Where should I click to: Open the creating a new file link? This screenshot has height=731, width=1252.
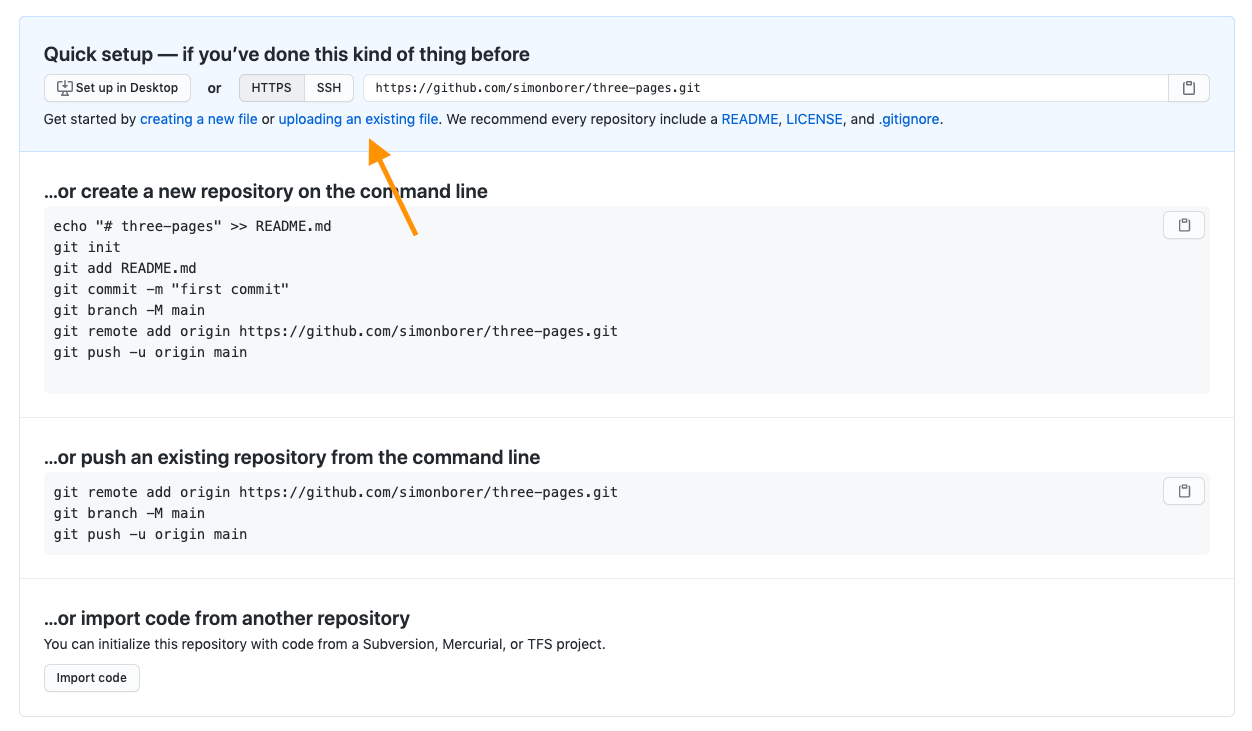point(199,119)
